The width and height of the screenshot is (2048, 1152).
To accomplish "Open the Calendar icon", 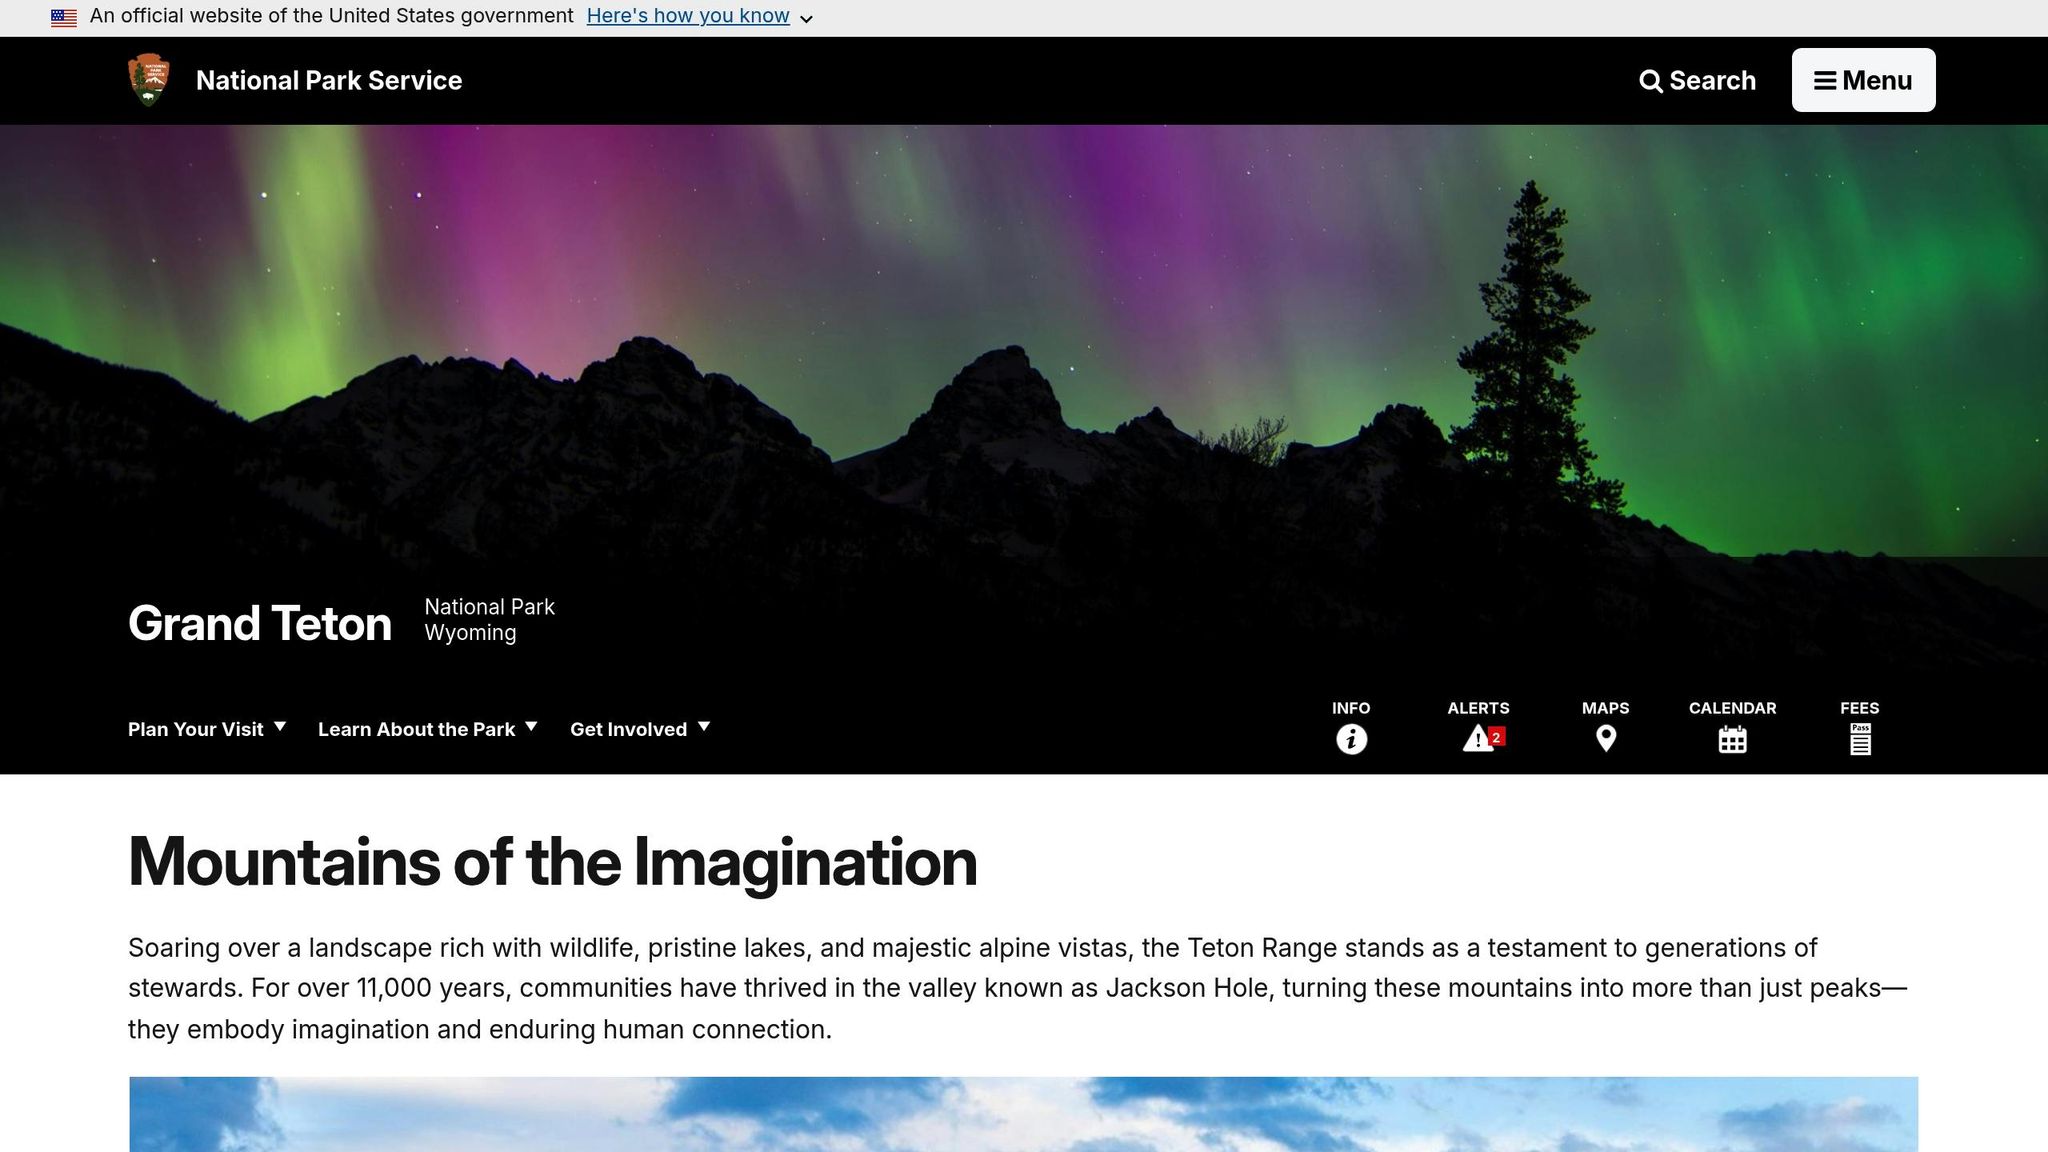I will [1732, 739].
